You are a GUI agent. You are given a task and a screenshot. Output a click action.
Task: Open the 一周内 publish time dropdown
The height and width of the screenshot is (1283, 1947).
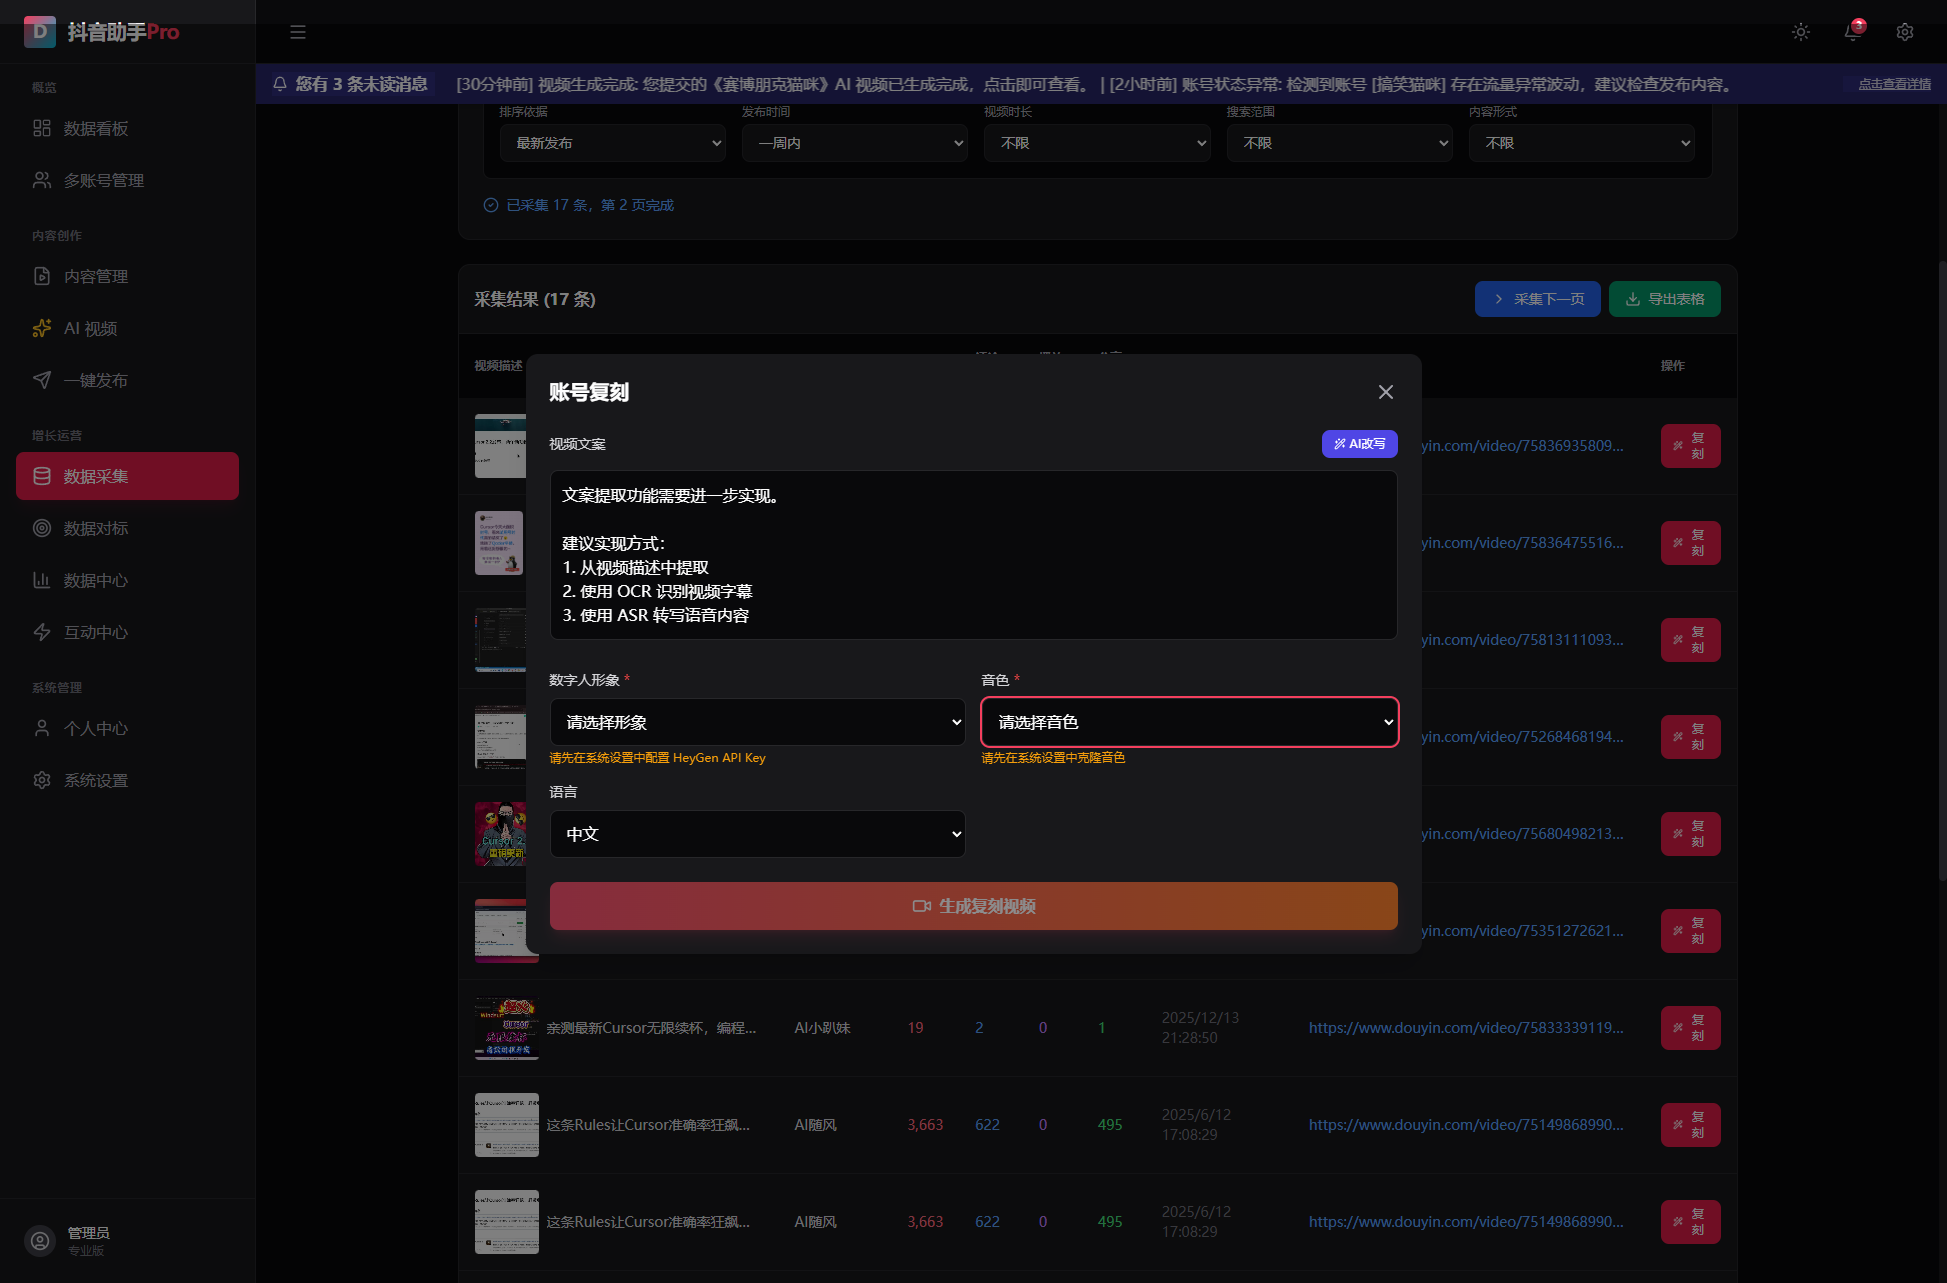click(854, 143)
